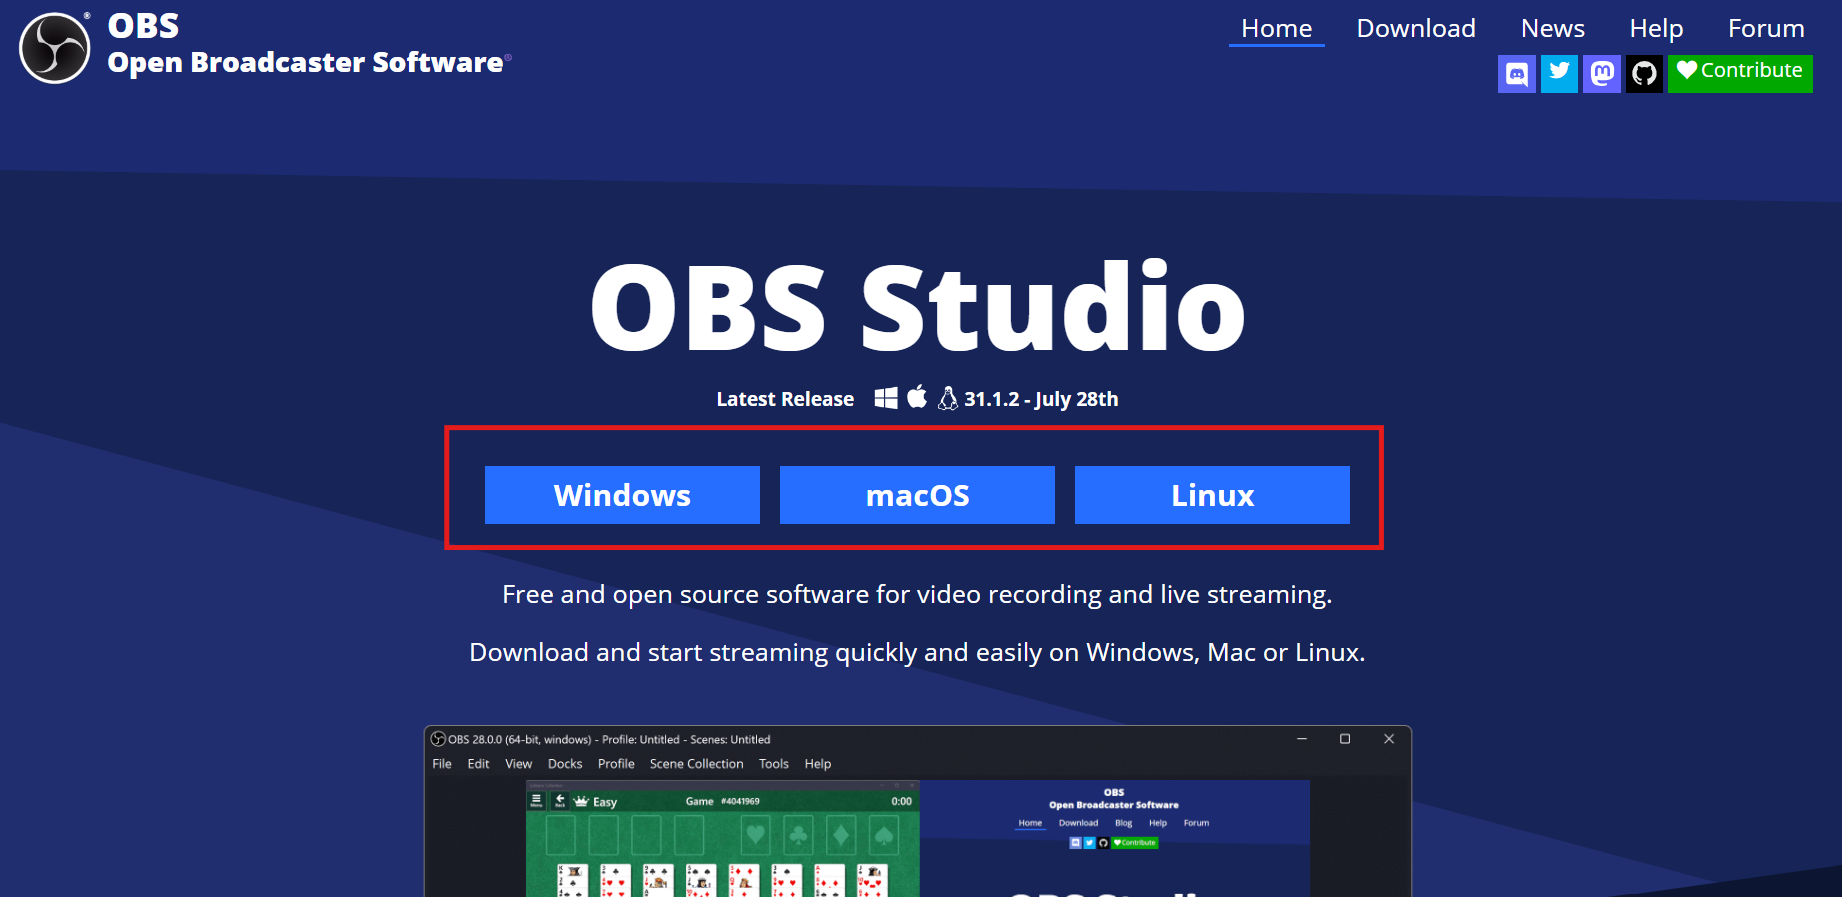Open the Download page in the top navigation
Viewport: 1842px width, 897px height.
[x=1416, y=28]
